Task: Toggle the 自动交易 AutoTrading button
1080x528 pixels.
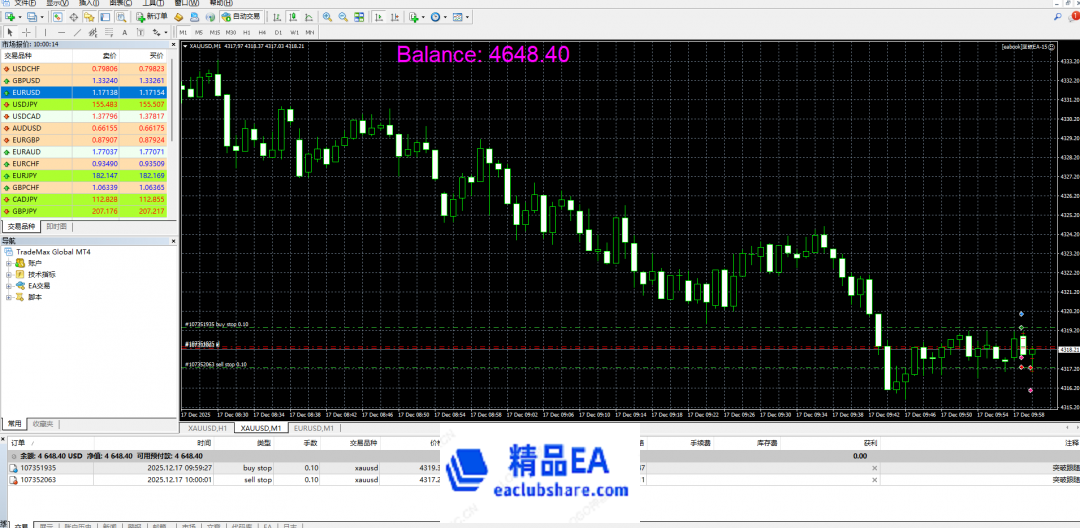Action: click(240, 17)
